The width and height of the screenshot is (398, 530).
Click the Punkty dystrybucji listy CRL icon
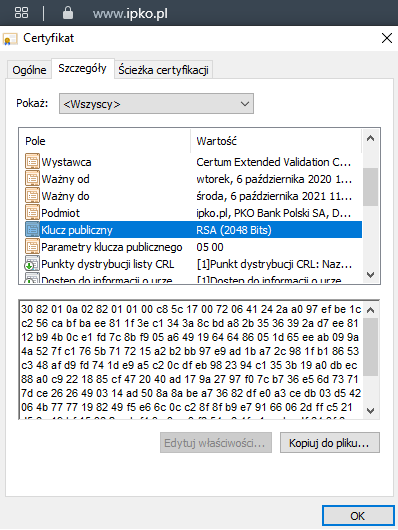[32, 263]
